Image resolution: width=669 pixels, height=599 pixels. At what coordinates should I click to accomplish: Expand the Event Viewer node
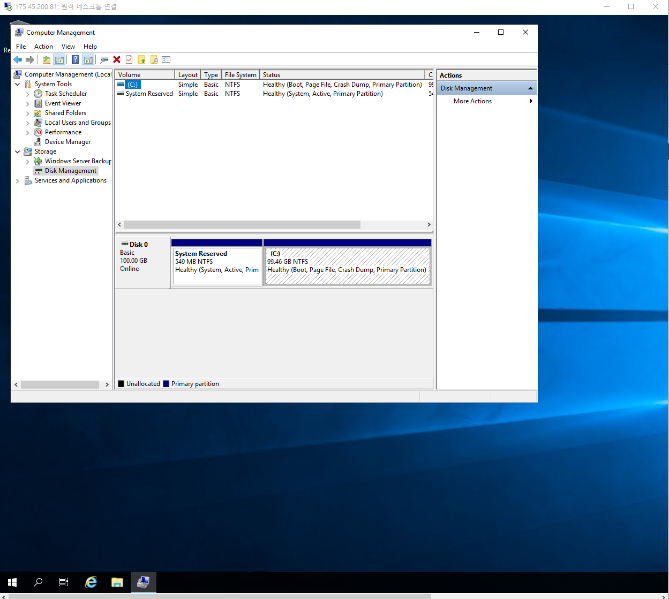pos(28,104)
